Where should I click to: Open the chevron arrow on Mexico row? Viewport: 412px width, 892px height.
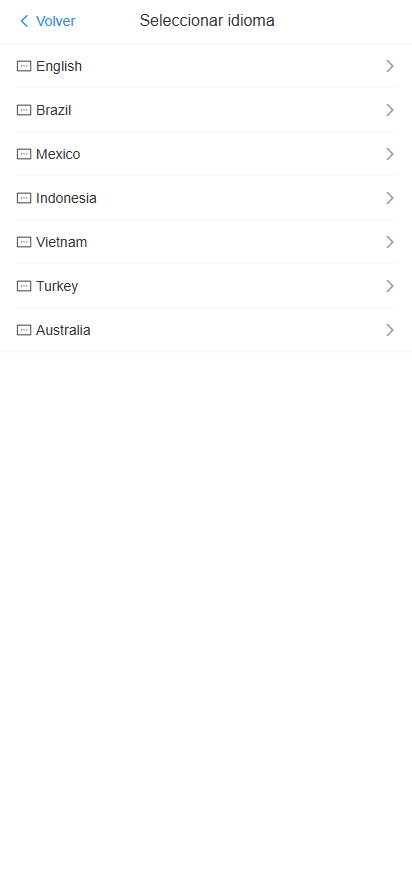tap(390, 154)
